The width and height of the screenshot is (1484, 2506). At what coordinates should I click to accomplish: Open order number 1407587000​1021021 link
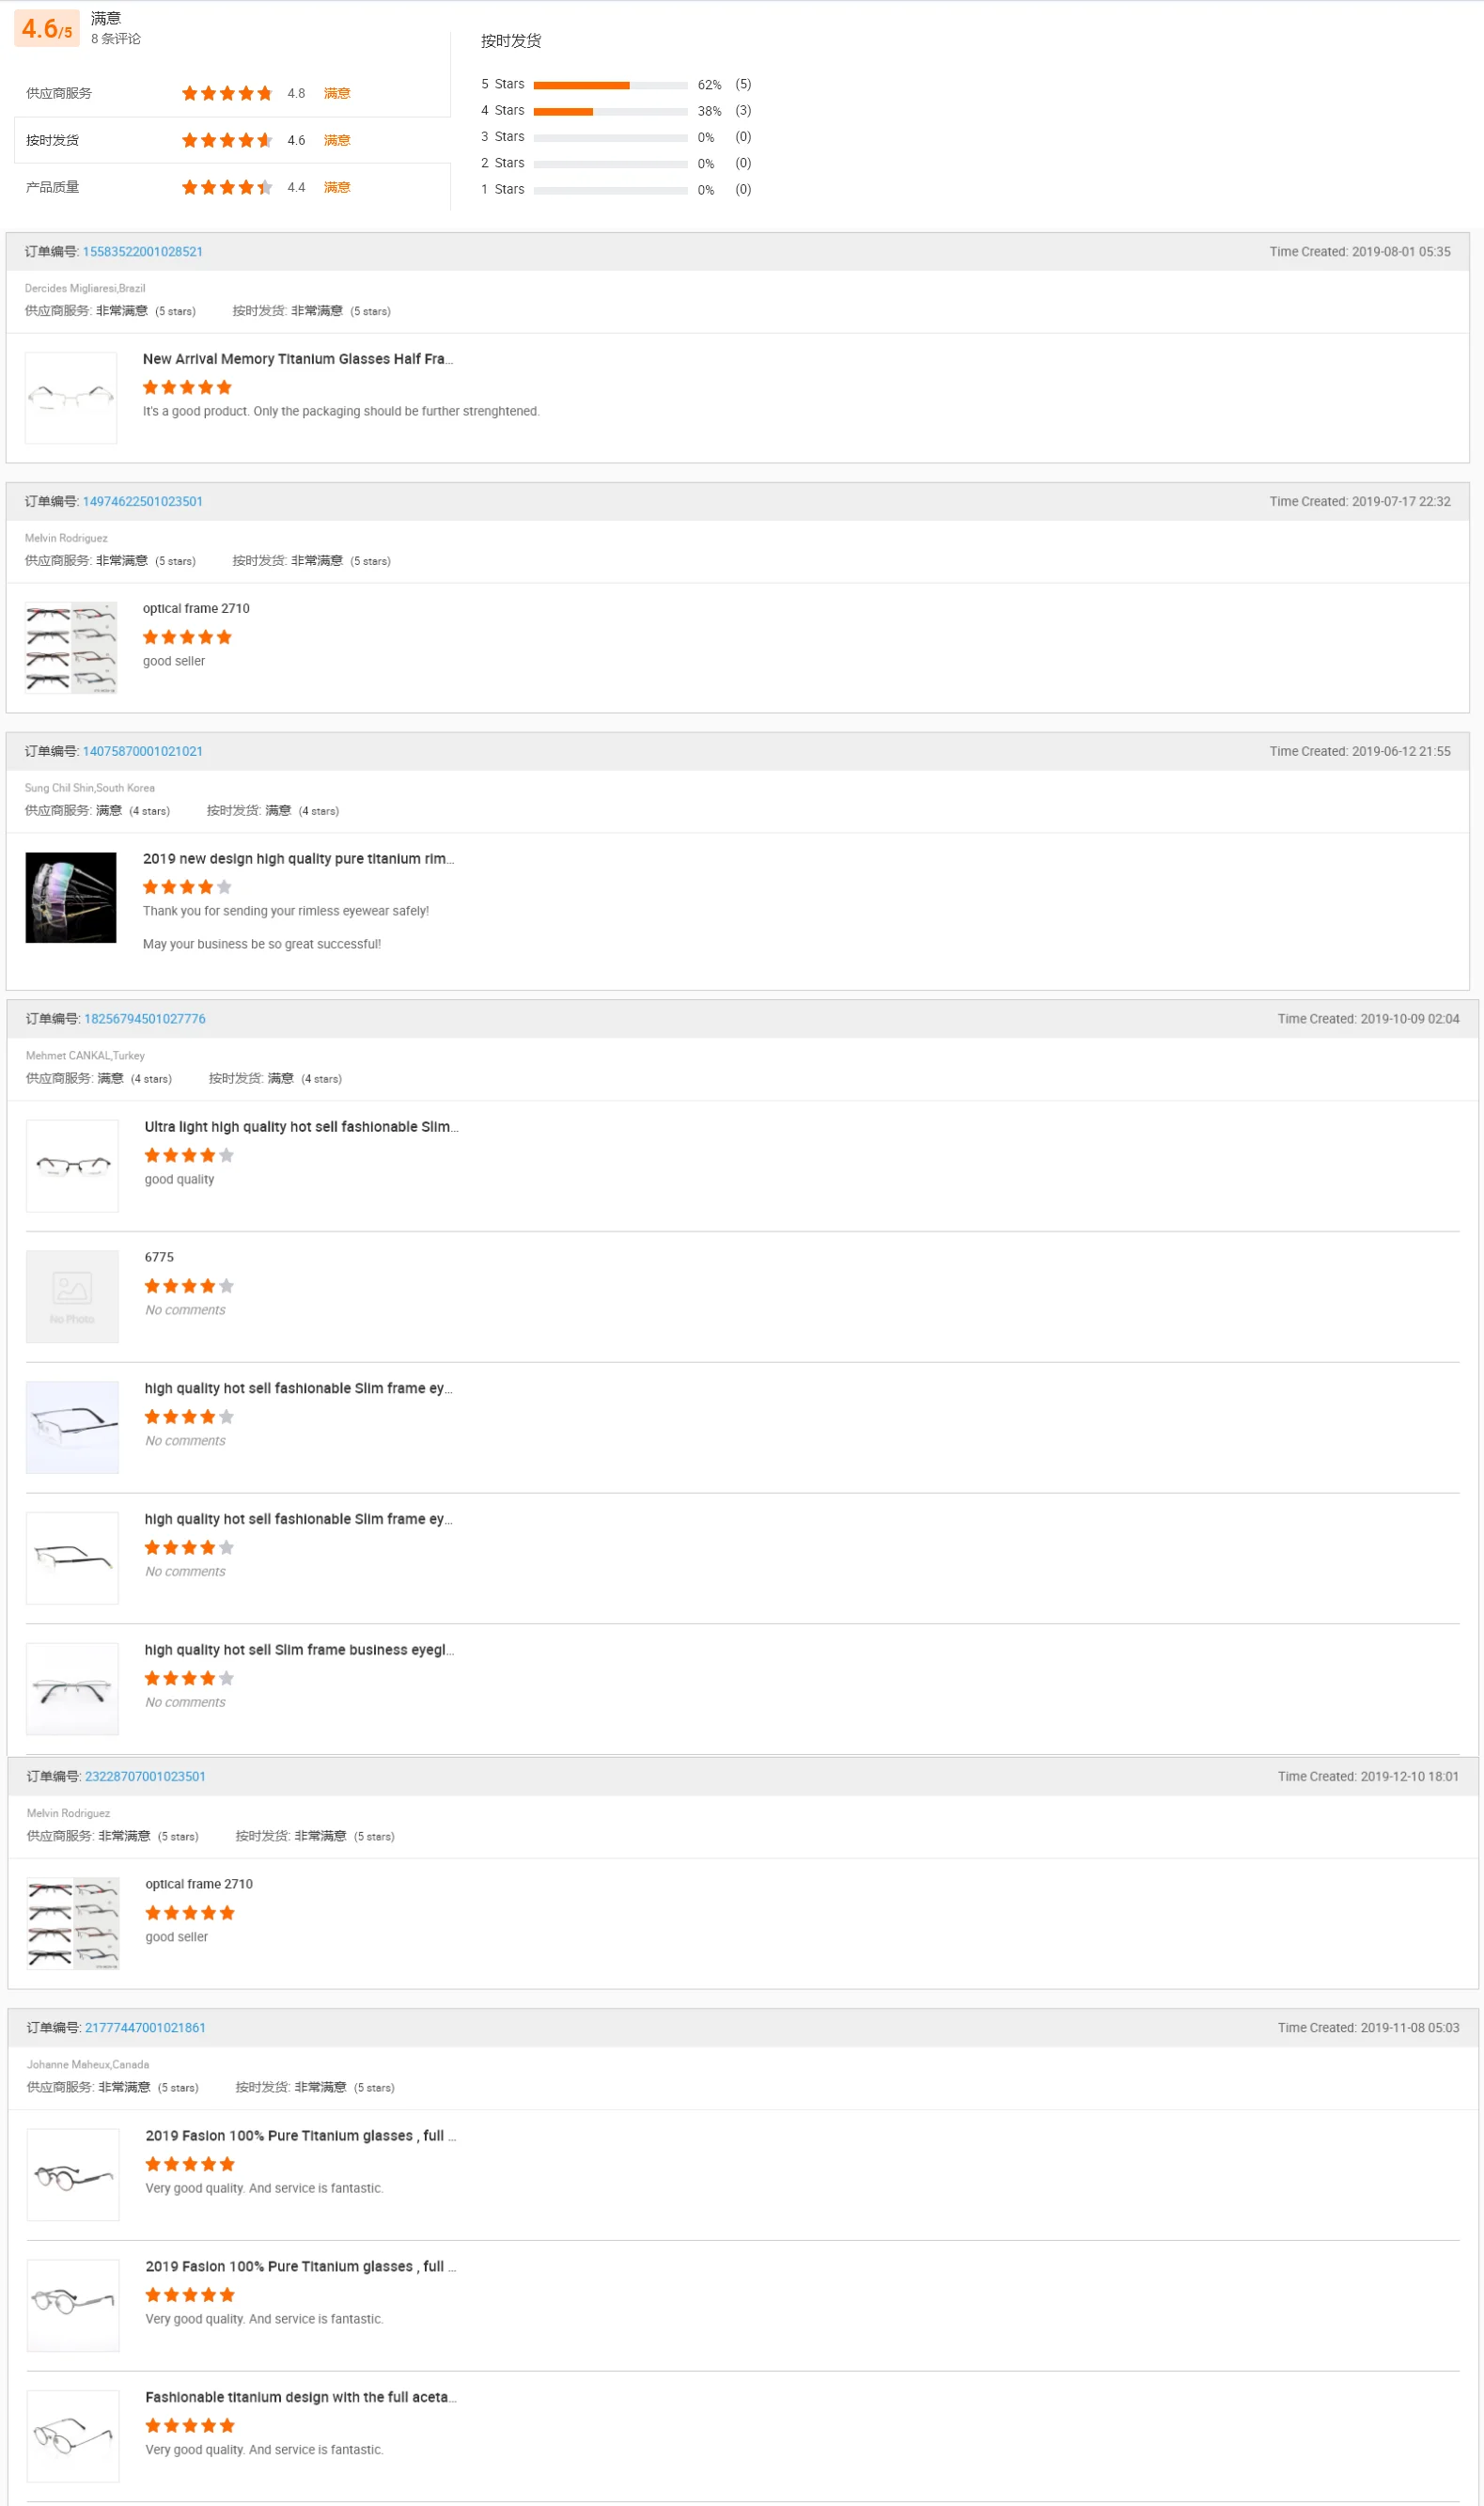142,752
